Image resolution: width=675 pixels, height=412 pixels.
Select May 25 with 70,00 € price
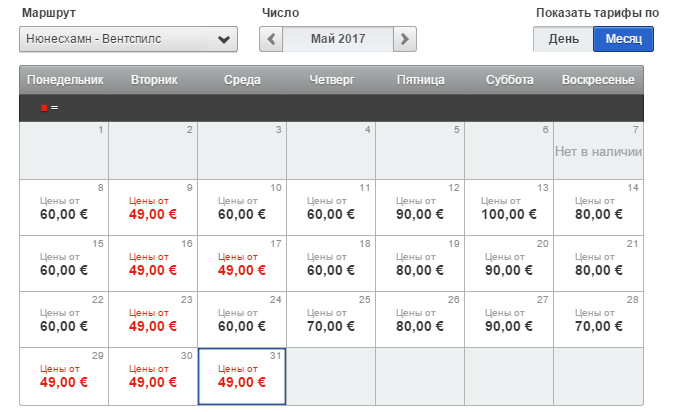pyautogui.click(x=331, y=319)
